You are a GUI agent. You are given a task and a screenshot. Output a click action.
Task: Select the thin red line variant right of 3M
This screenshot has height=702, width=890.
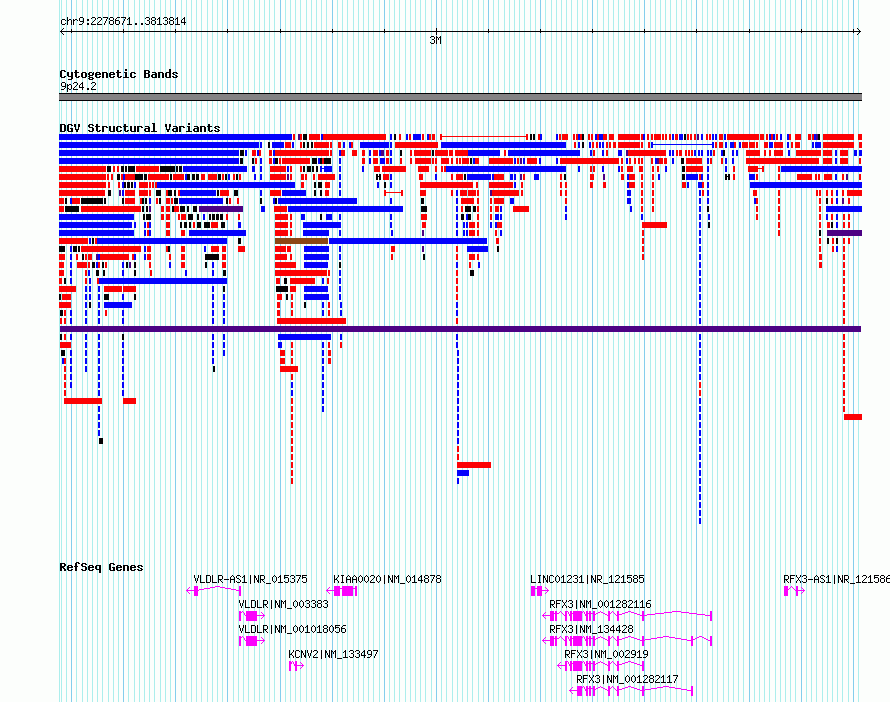(x=484, y=137)
